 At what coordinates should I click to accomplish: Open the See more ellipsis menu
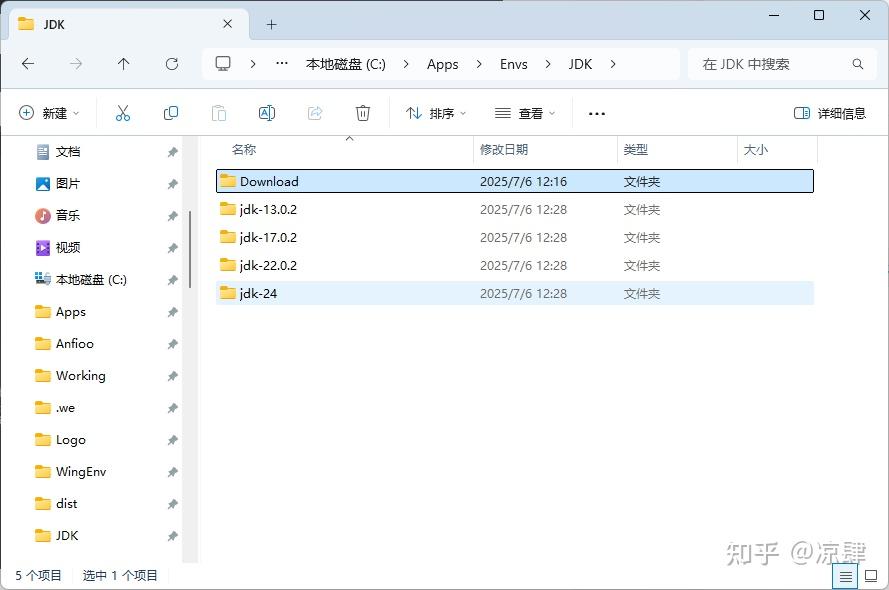596,112
